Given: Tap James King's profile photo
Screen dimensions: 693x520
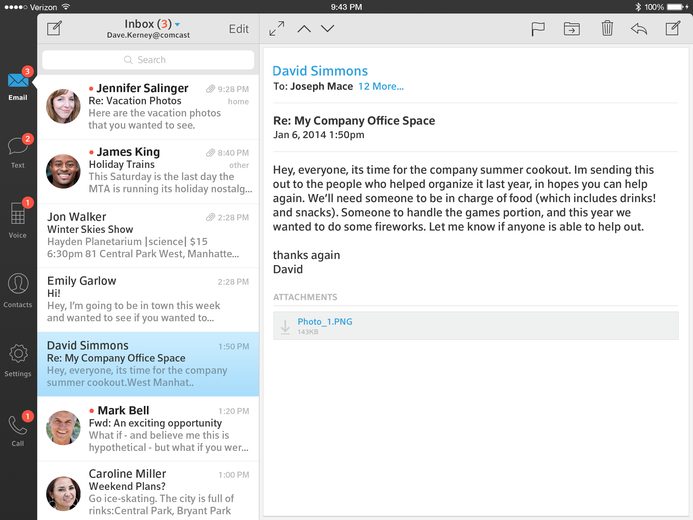Looking at the screenshot, I should click(x=63, y=171).
